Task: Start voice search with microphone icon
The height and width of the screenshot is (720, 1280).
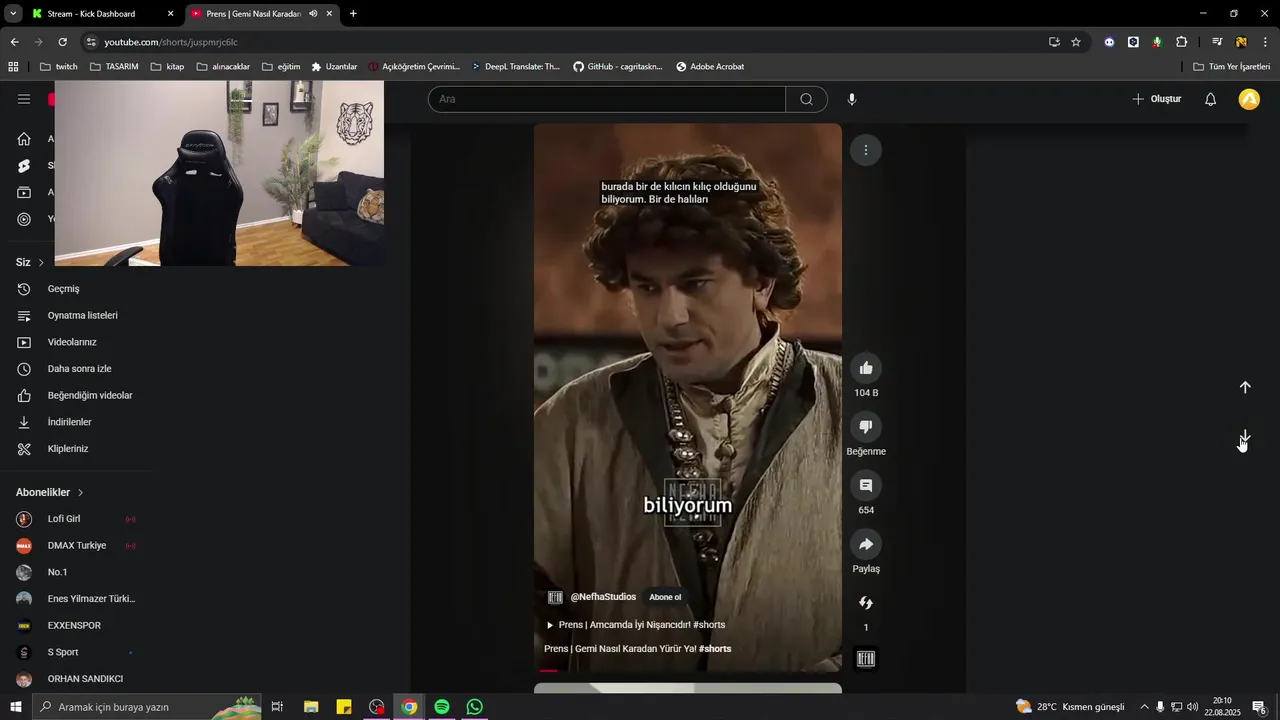Action: pos(852,99)
